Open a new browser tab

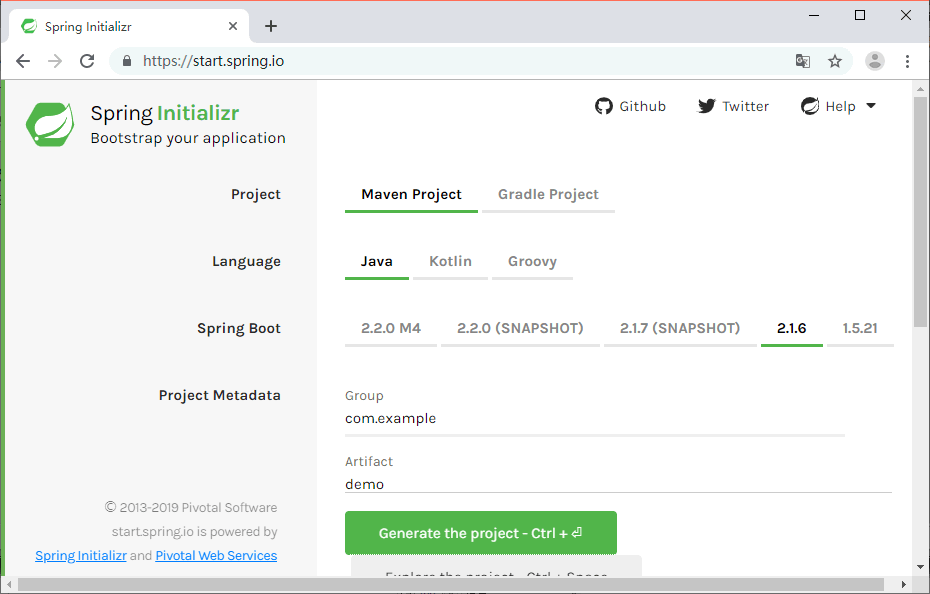[x=271, y=26]
